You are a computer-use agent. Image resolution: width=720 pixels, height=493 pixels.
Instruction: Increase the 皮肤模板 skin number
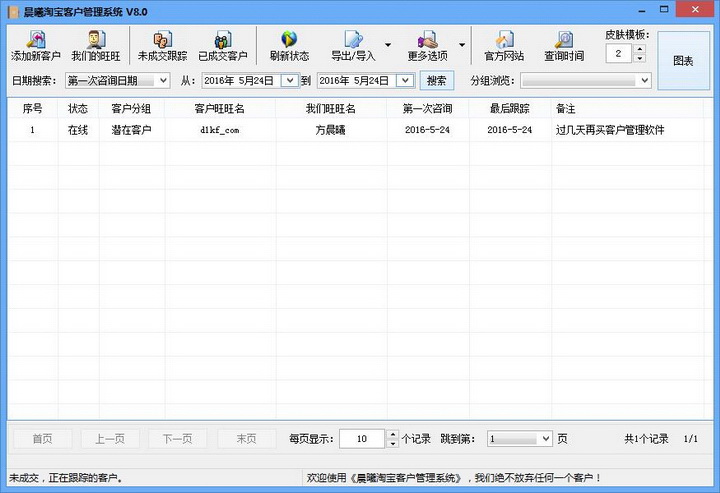pos(640,49)
